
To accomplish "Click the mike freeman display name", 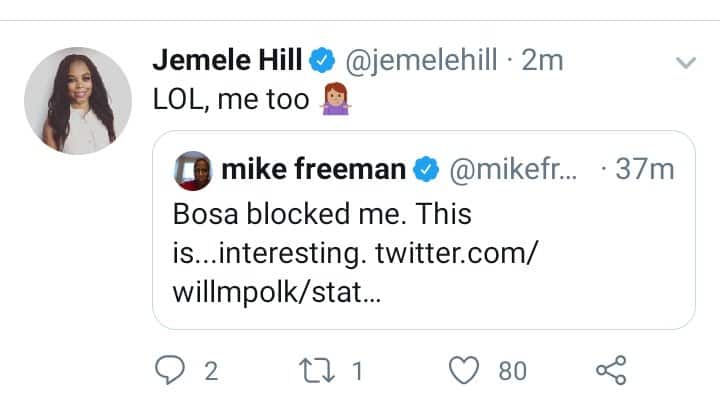I will click(314, 169).
